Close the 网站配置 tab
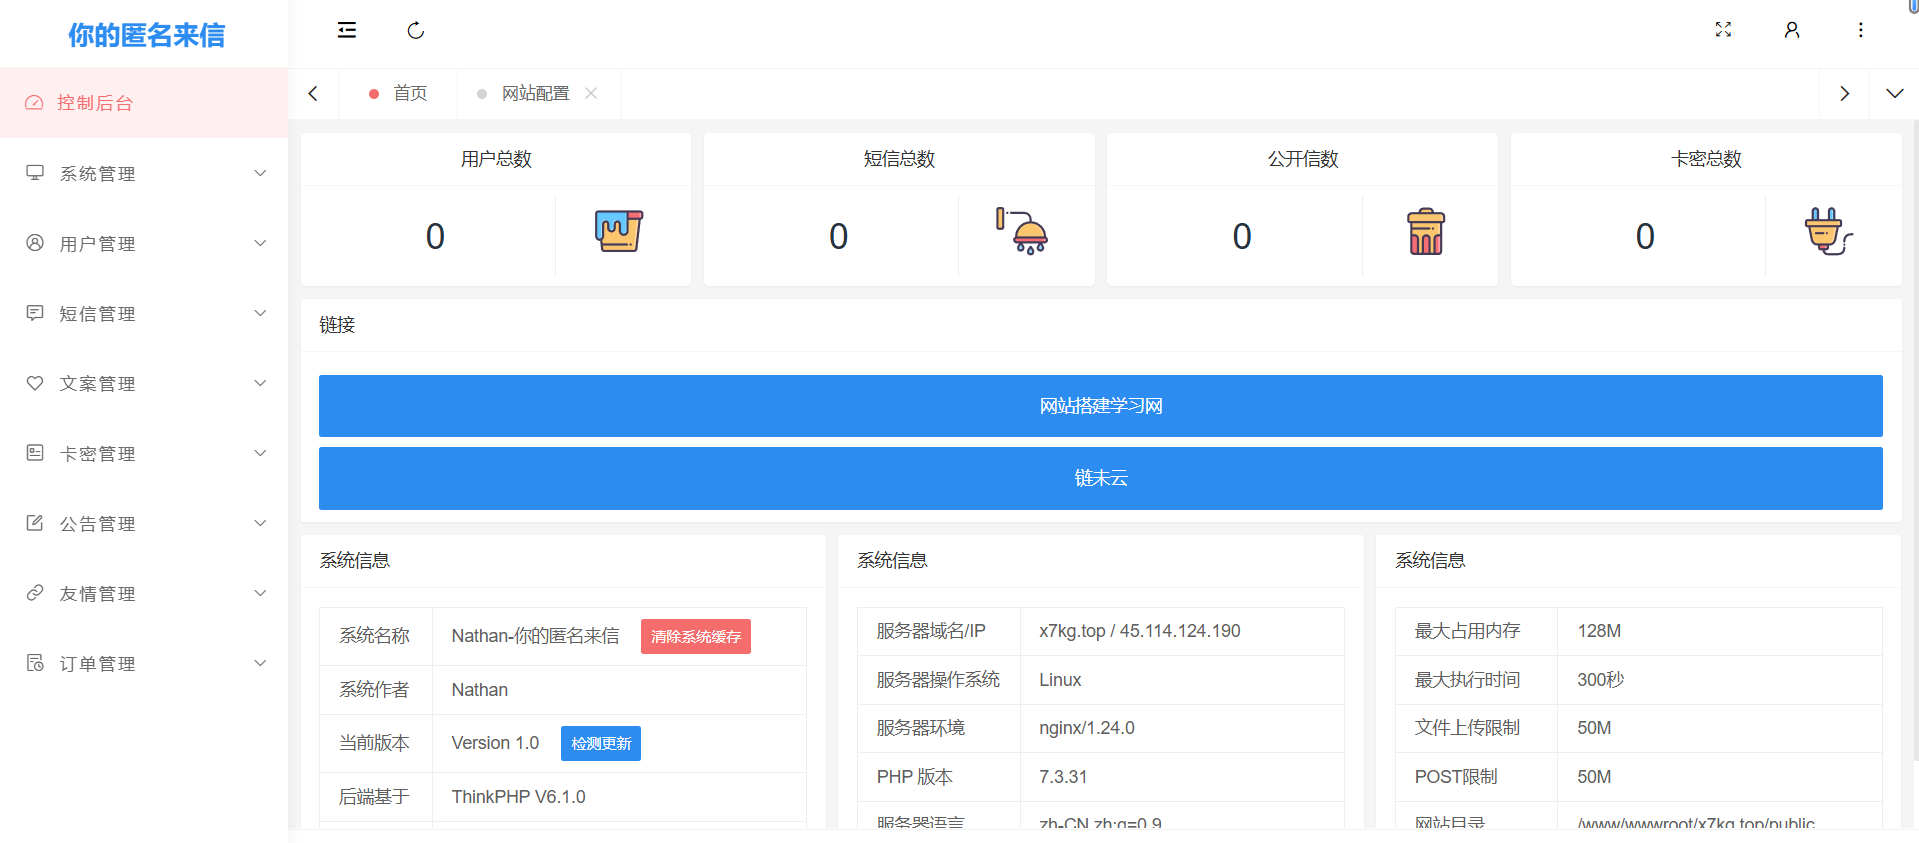The height and width of the screenshot is (843, 1919). pos(591,93)
